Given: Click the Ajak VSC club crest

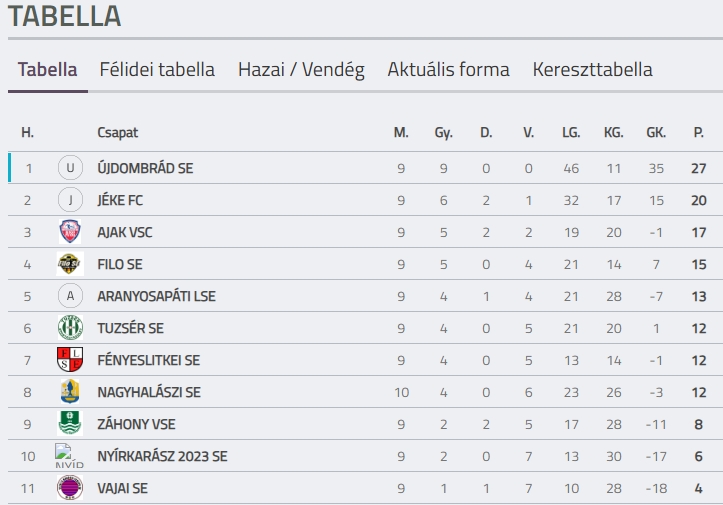Looking at the screenshot, I should click(x=70, y=232).
